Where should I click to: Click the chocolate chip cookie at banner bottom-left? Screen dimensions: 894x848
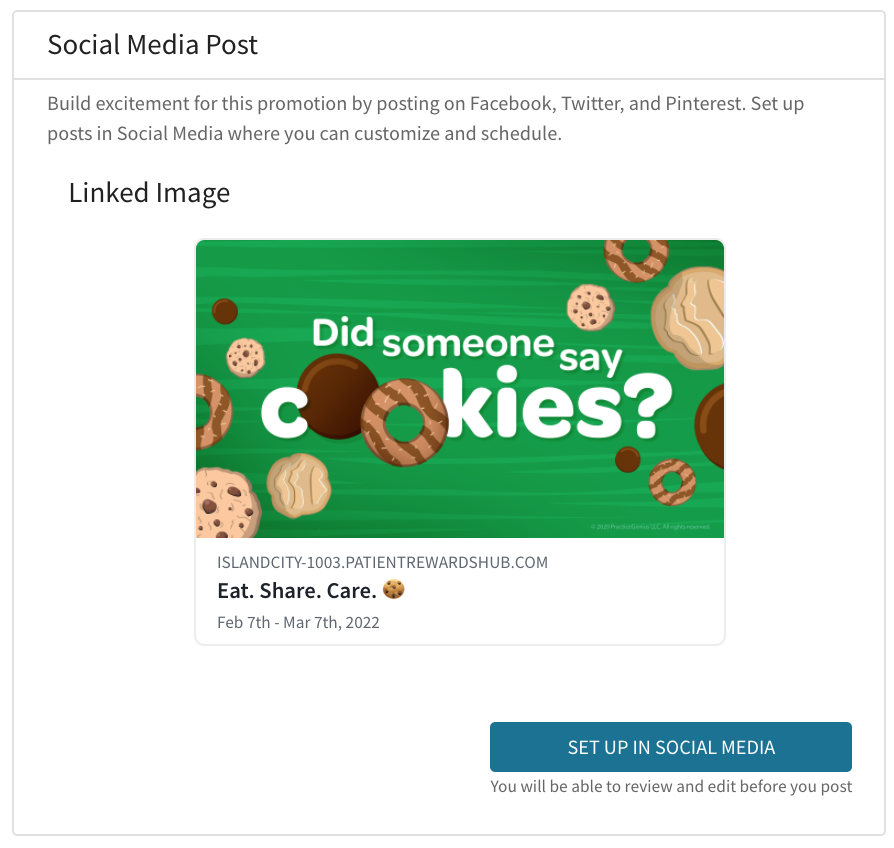(224, 502)
